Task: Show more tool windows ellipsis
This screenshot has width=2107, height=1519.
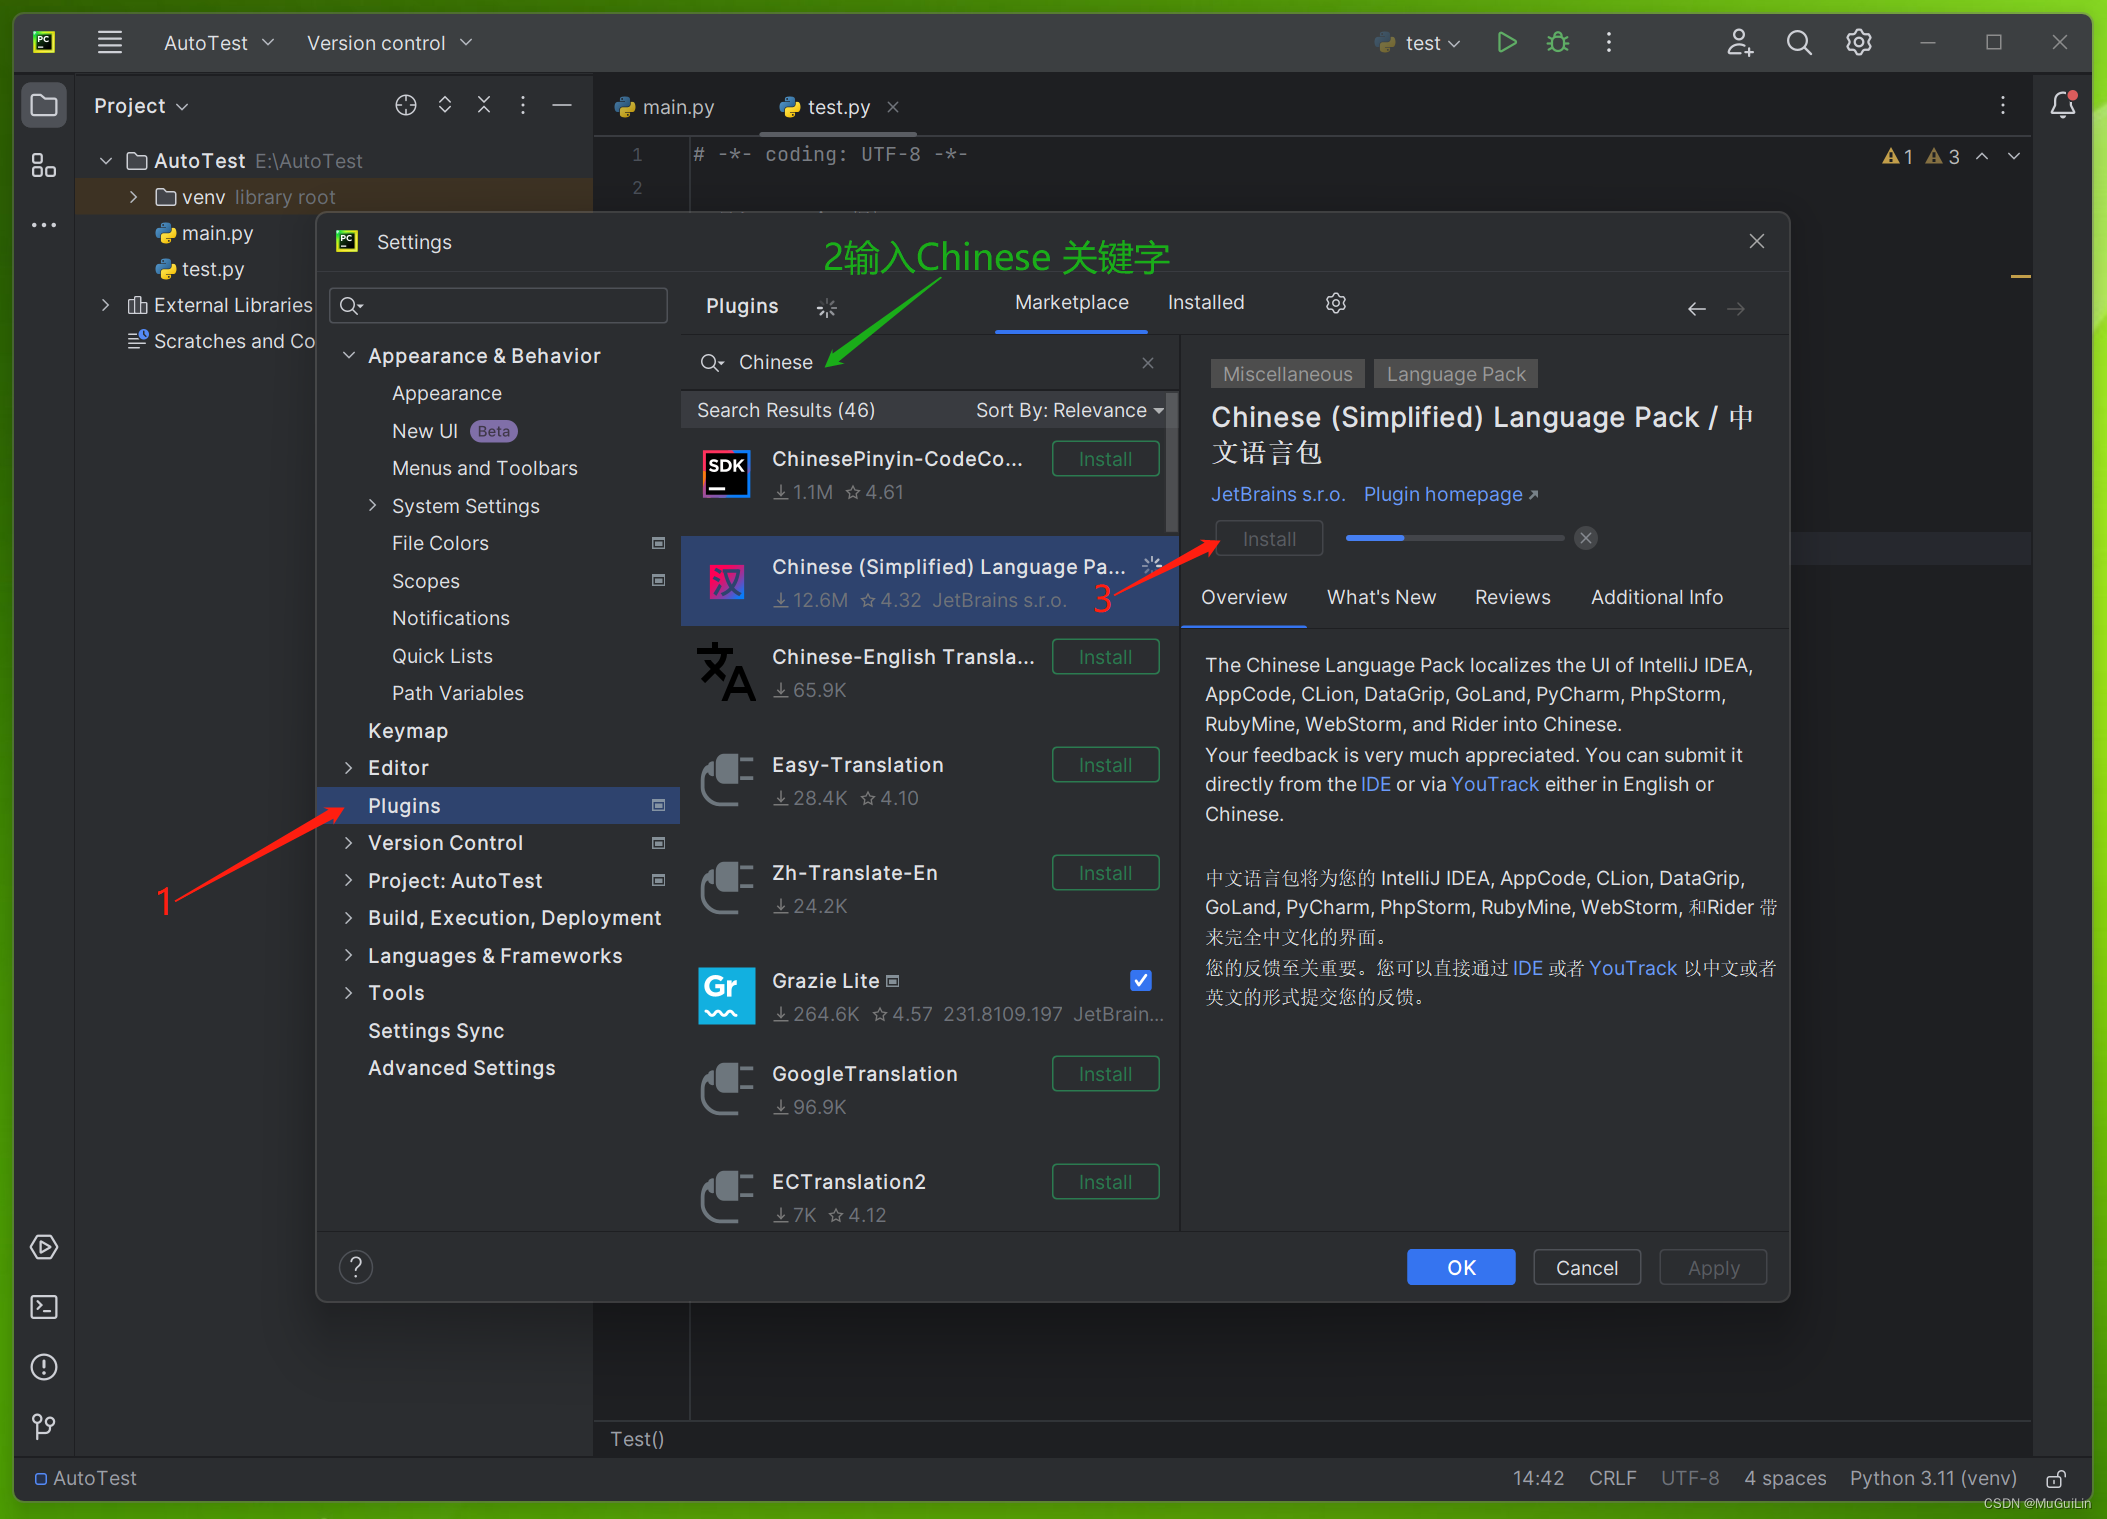Action: click(x=44, y=225)
